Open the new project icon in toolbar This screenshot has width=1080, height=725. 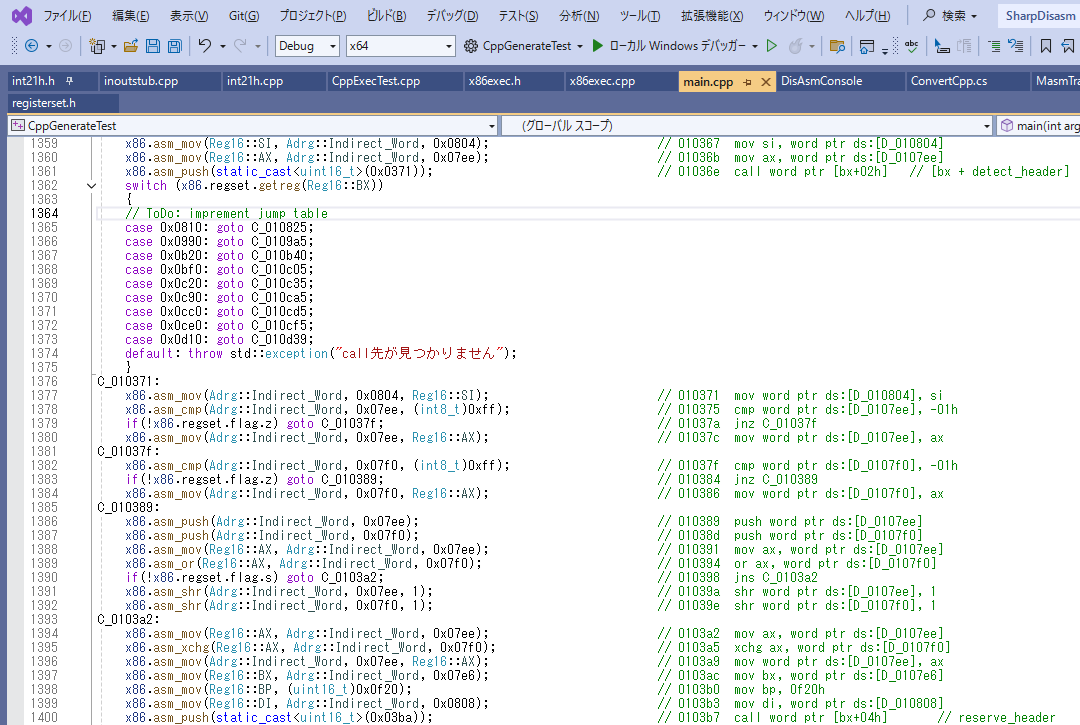click(97, 46)
